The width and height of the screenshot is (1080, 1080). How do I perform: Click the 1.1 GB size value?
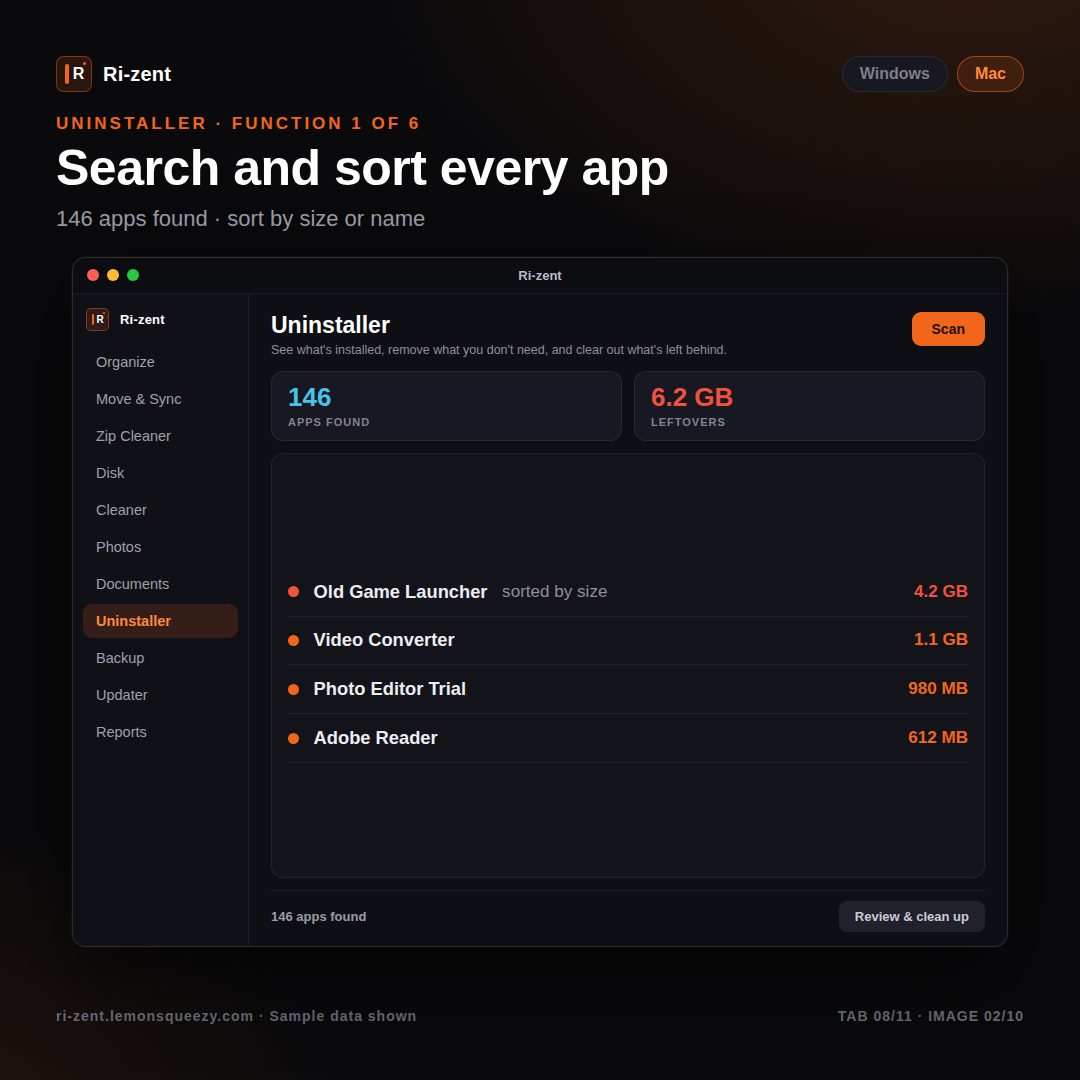[941, 639]
